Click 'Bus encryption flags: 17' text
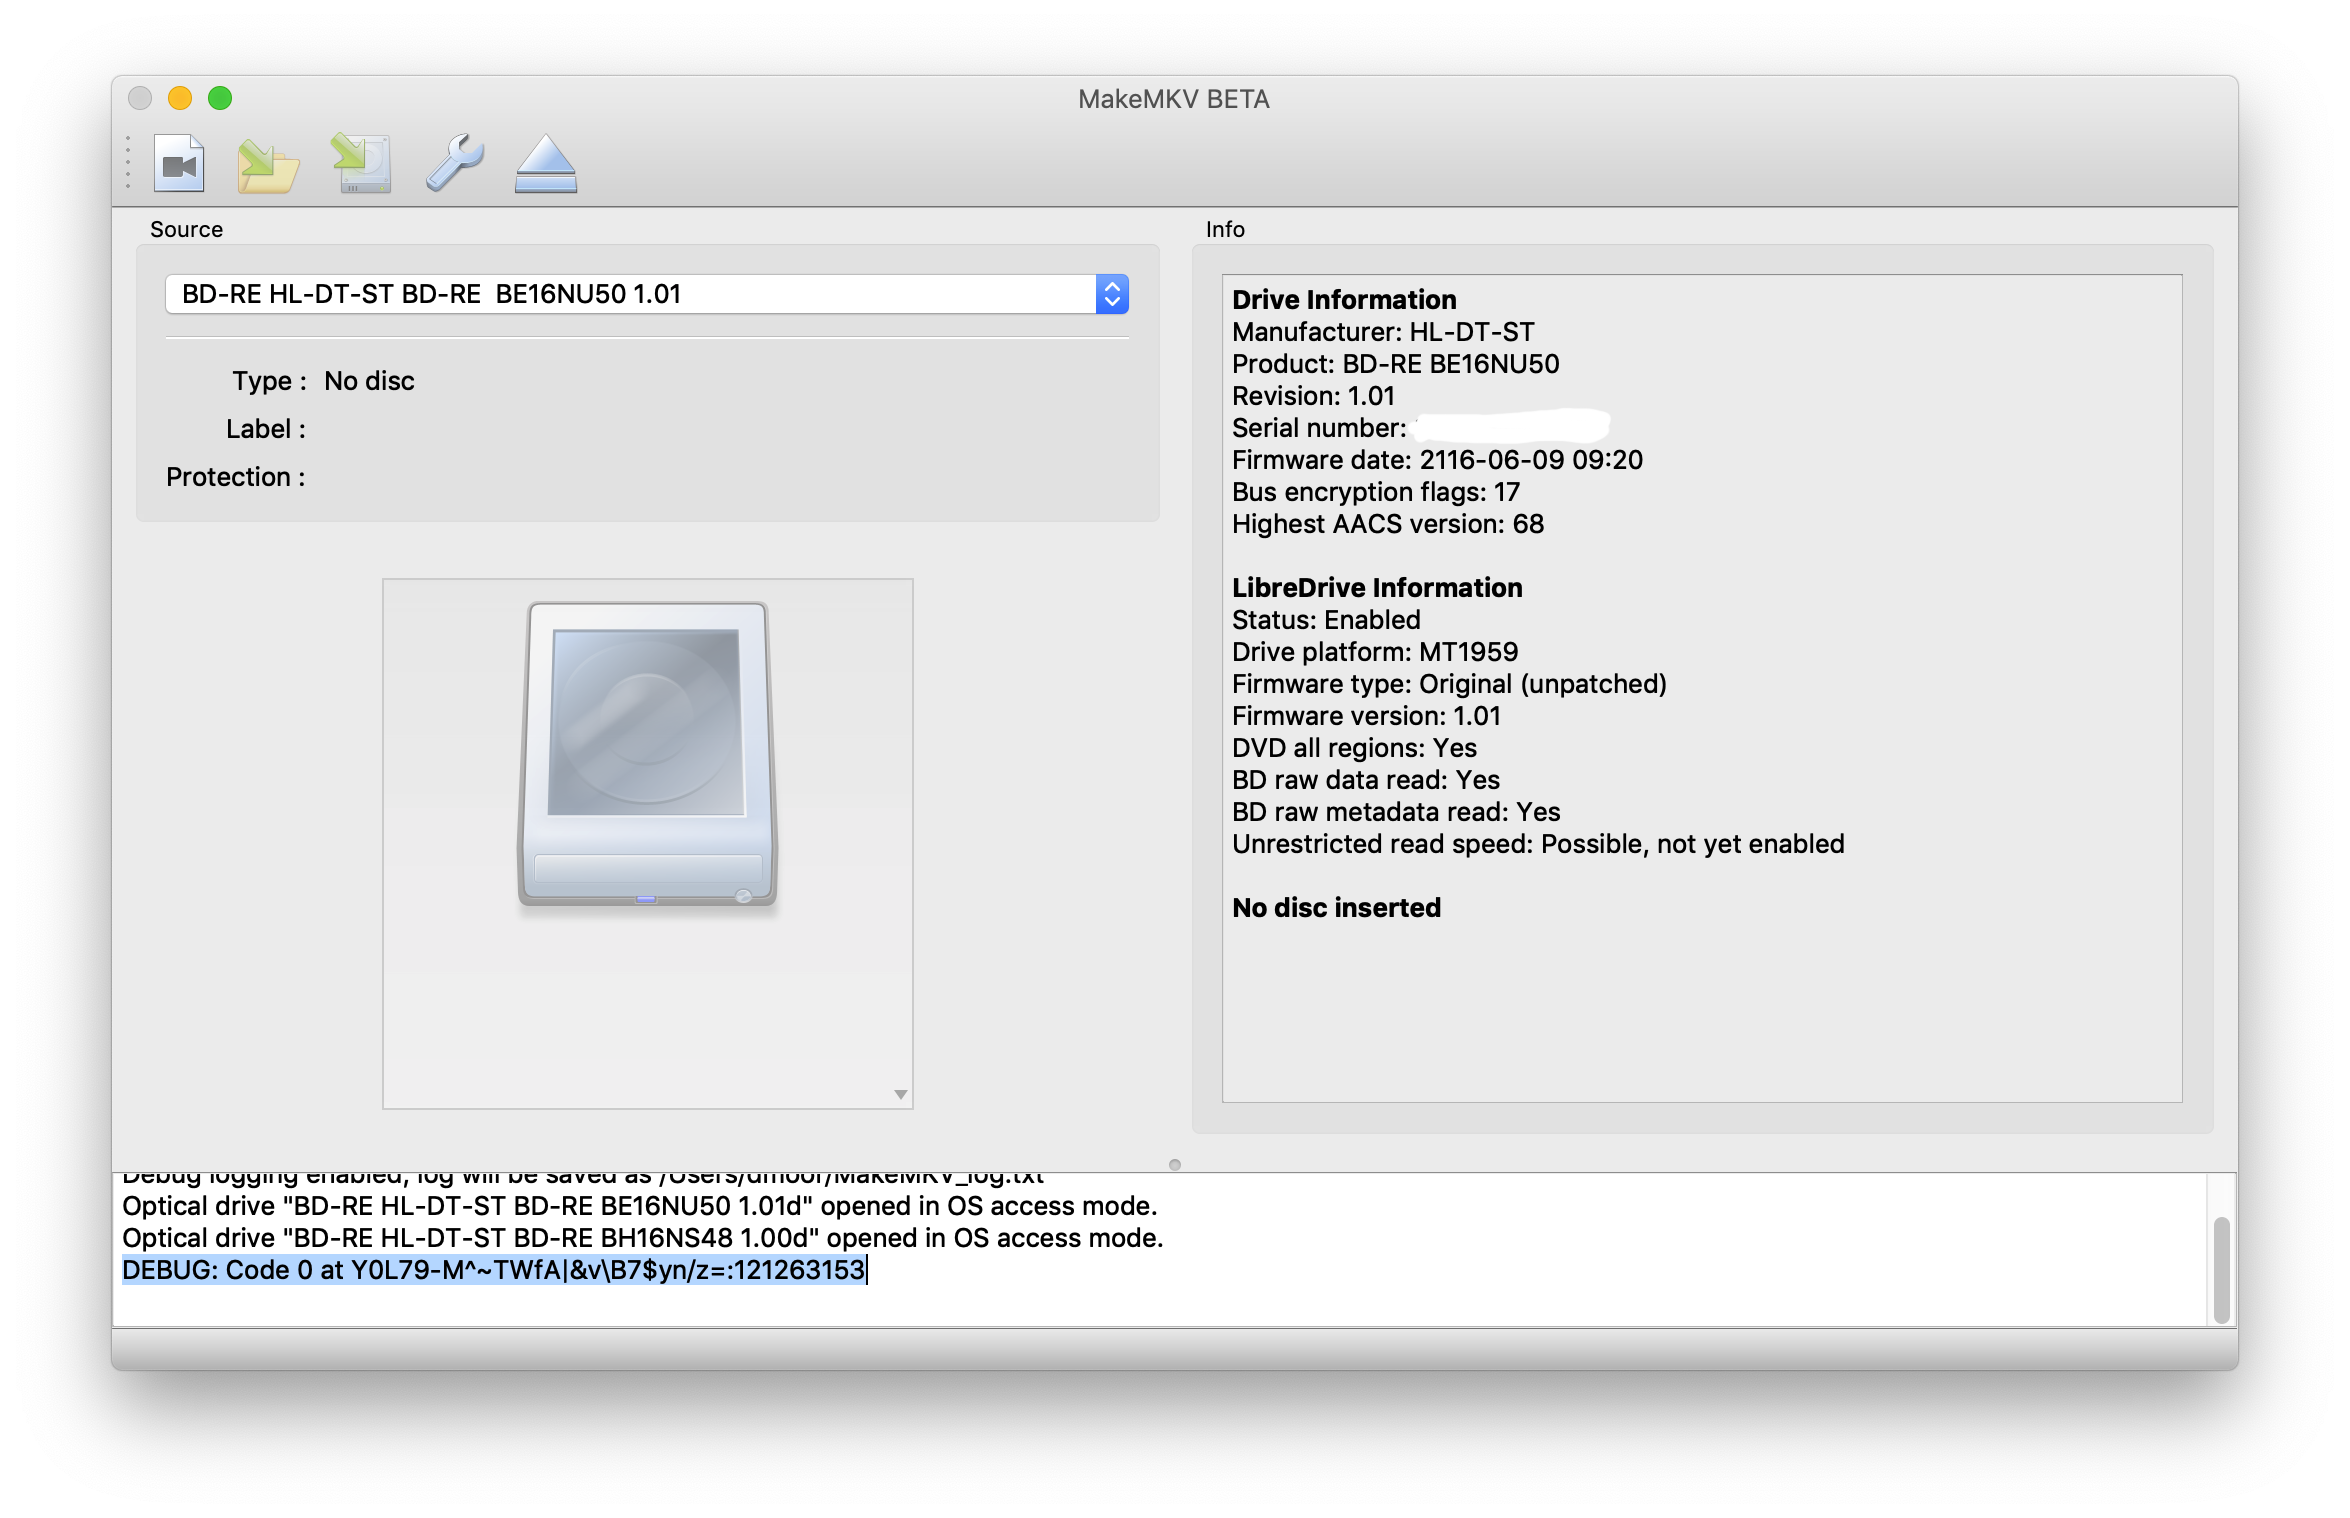The width and height of the screenshot is (2350, 1518). [x=1376, y=492]
